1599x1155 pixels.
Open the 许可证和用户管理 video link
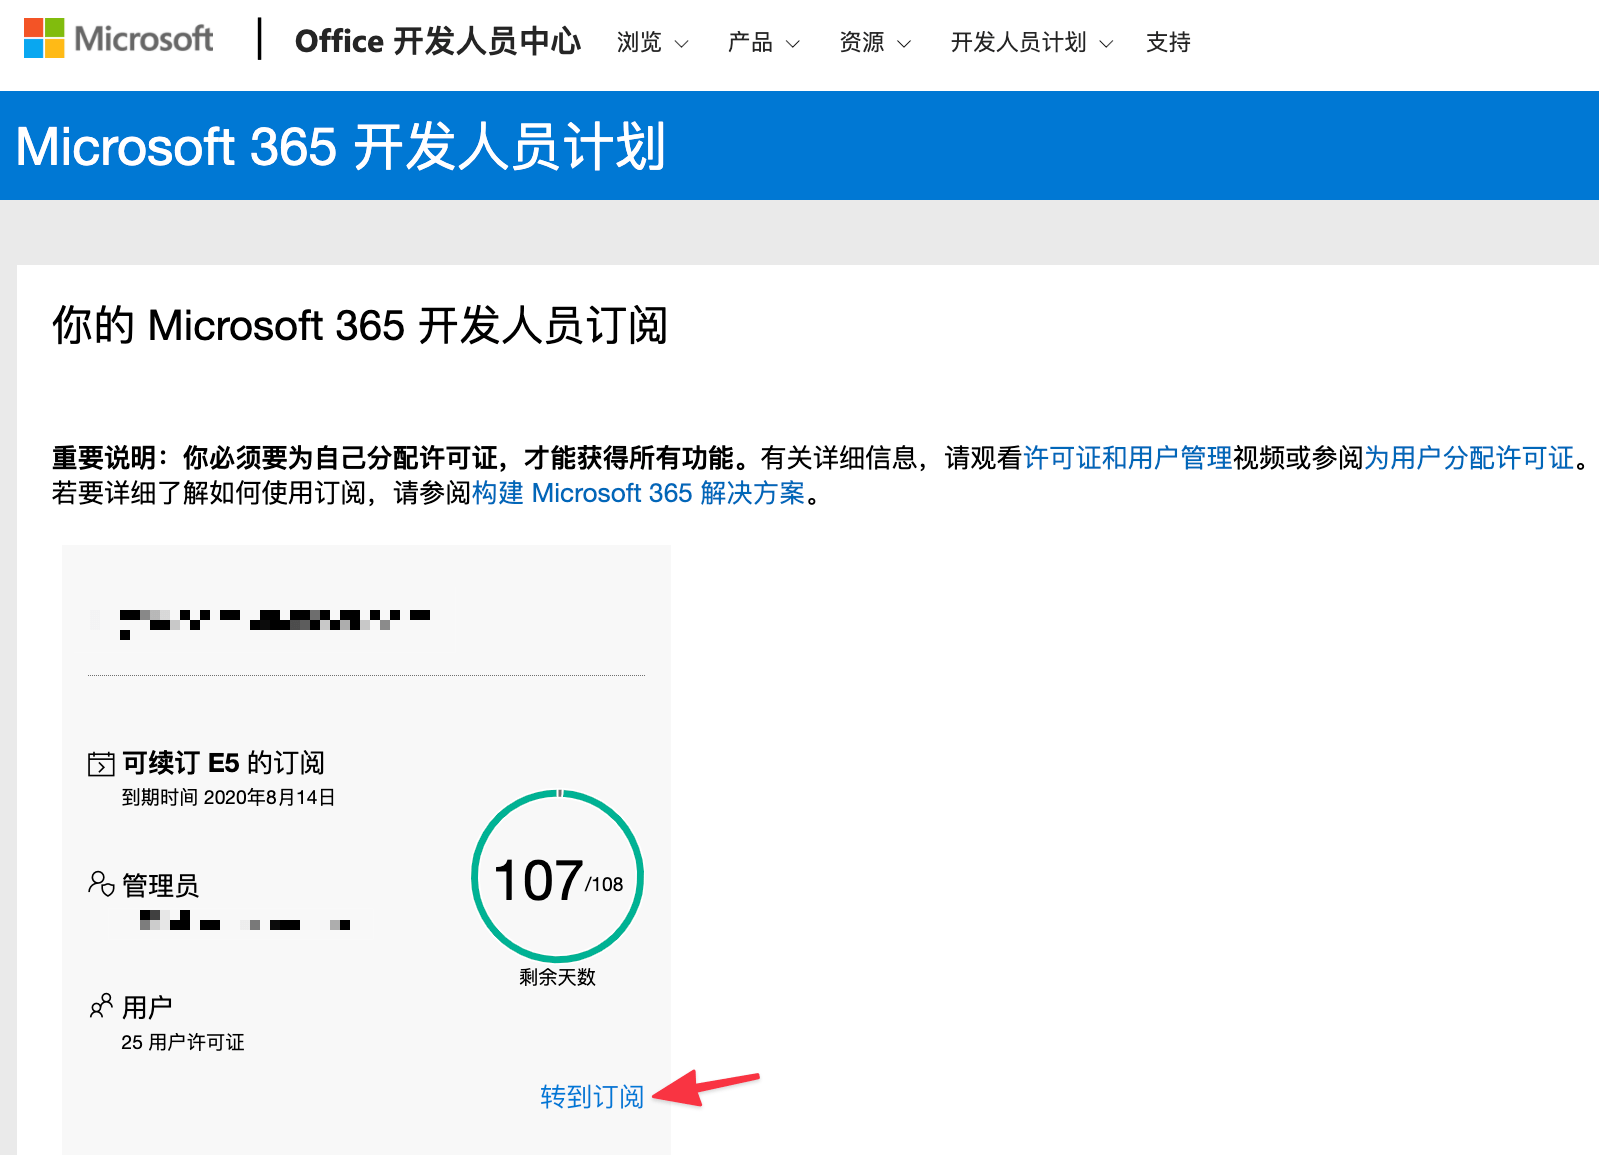(x=1128, y=458)
